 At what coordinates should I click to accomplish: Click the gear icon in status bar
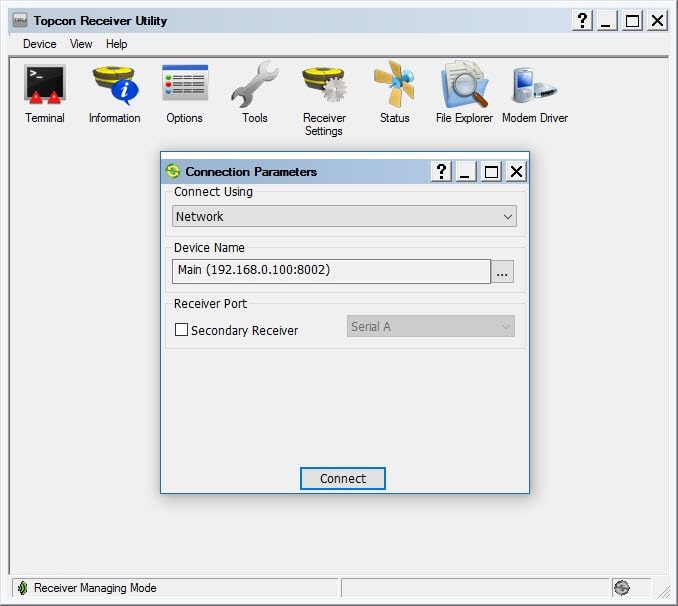coord(622,588)
